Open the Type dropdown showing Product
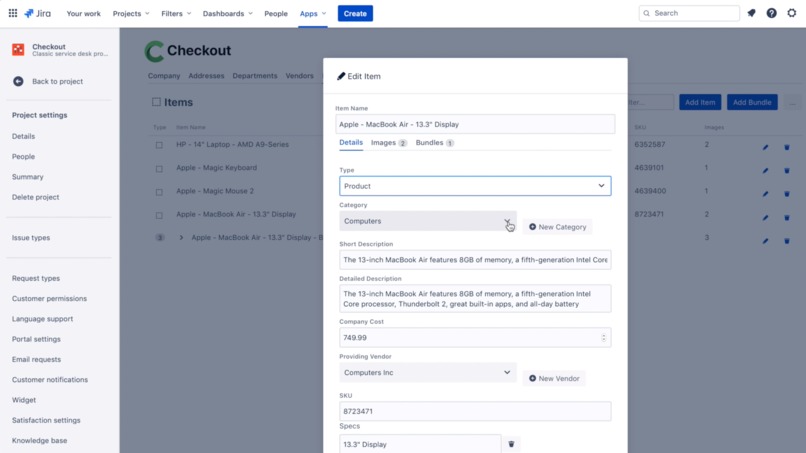This screenshot has width=806, height=453. 475,186
